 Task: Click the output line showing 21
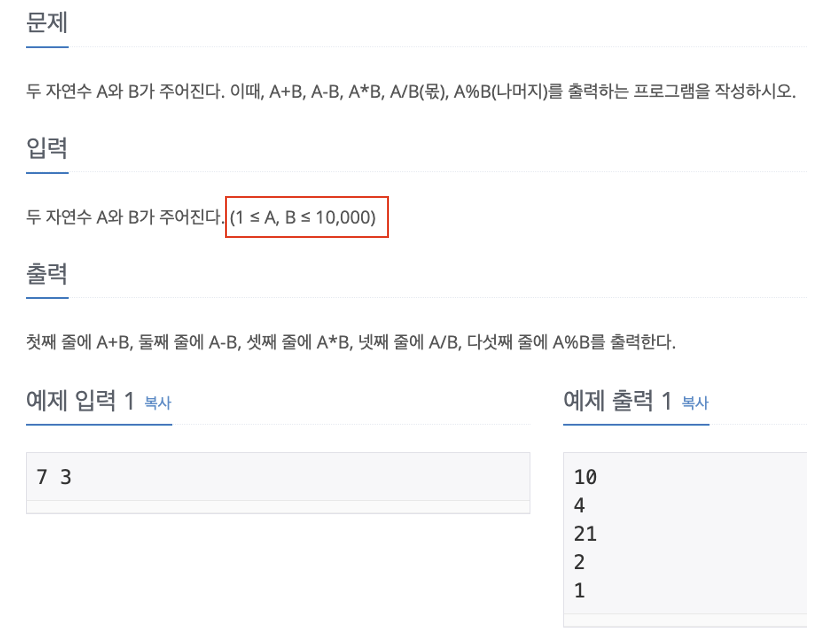(x=583, y=534)
